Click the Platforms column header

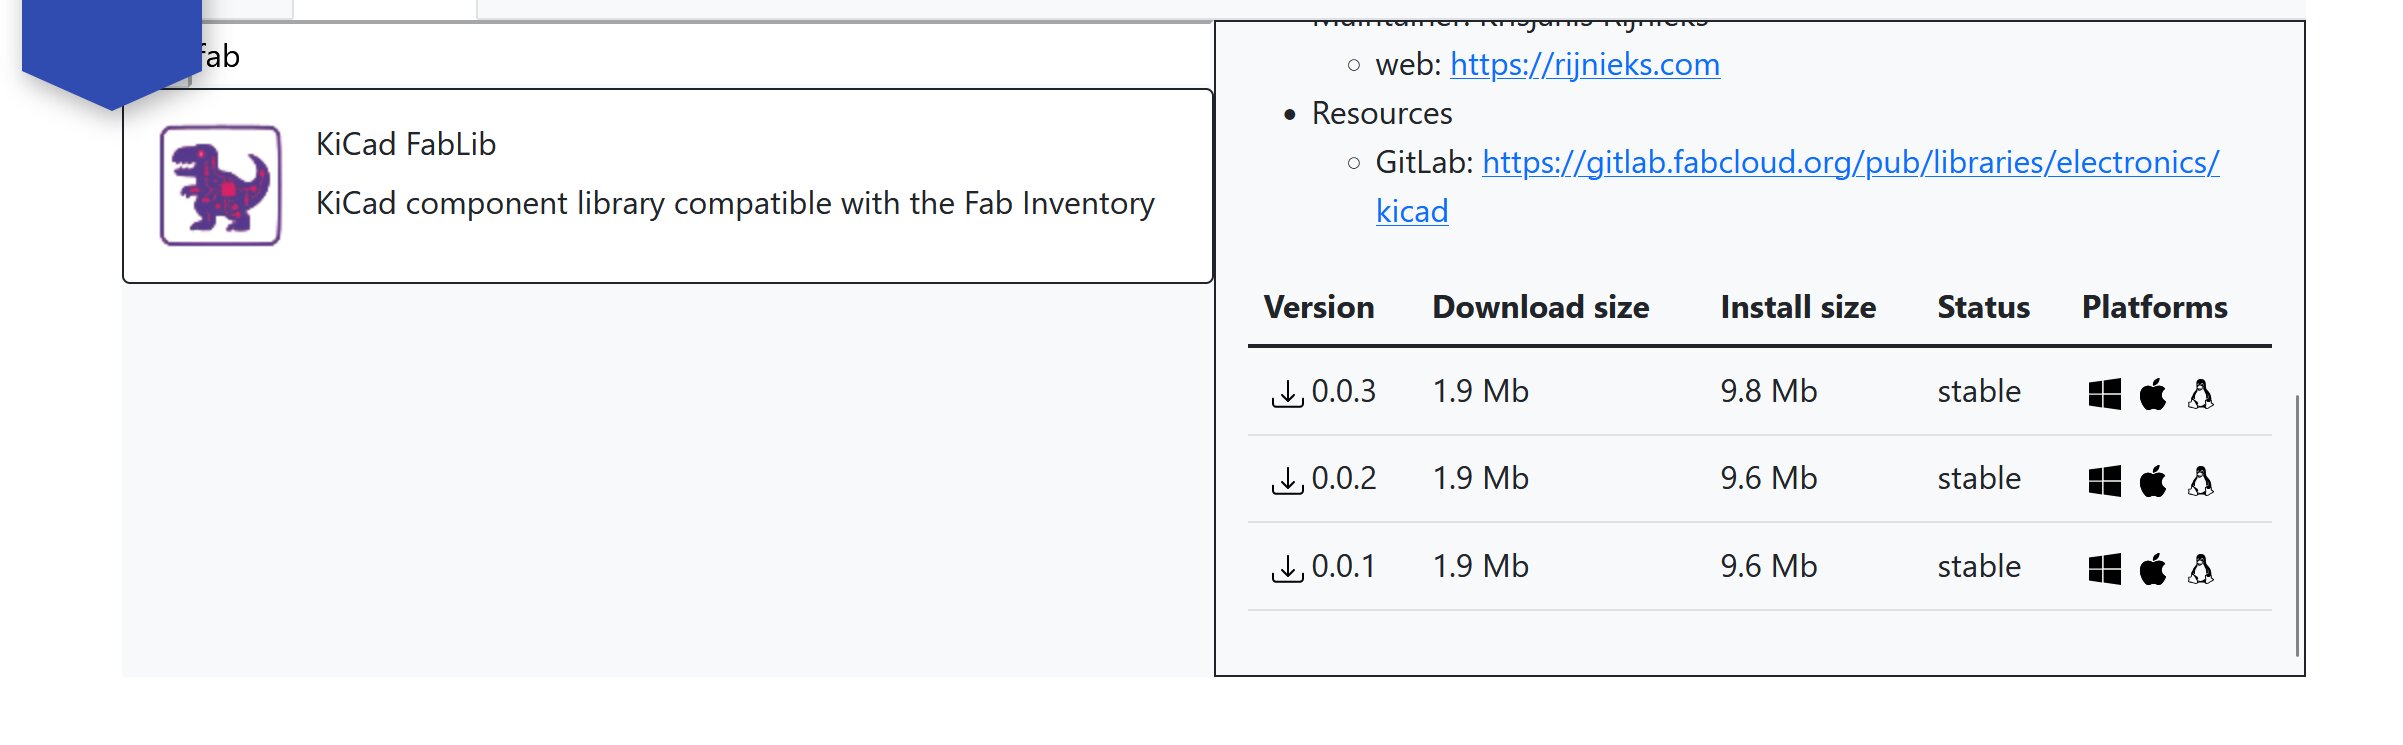pyautogui.click(x=2154, y=307)
